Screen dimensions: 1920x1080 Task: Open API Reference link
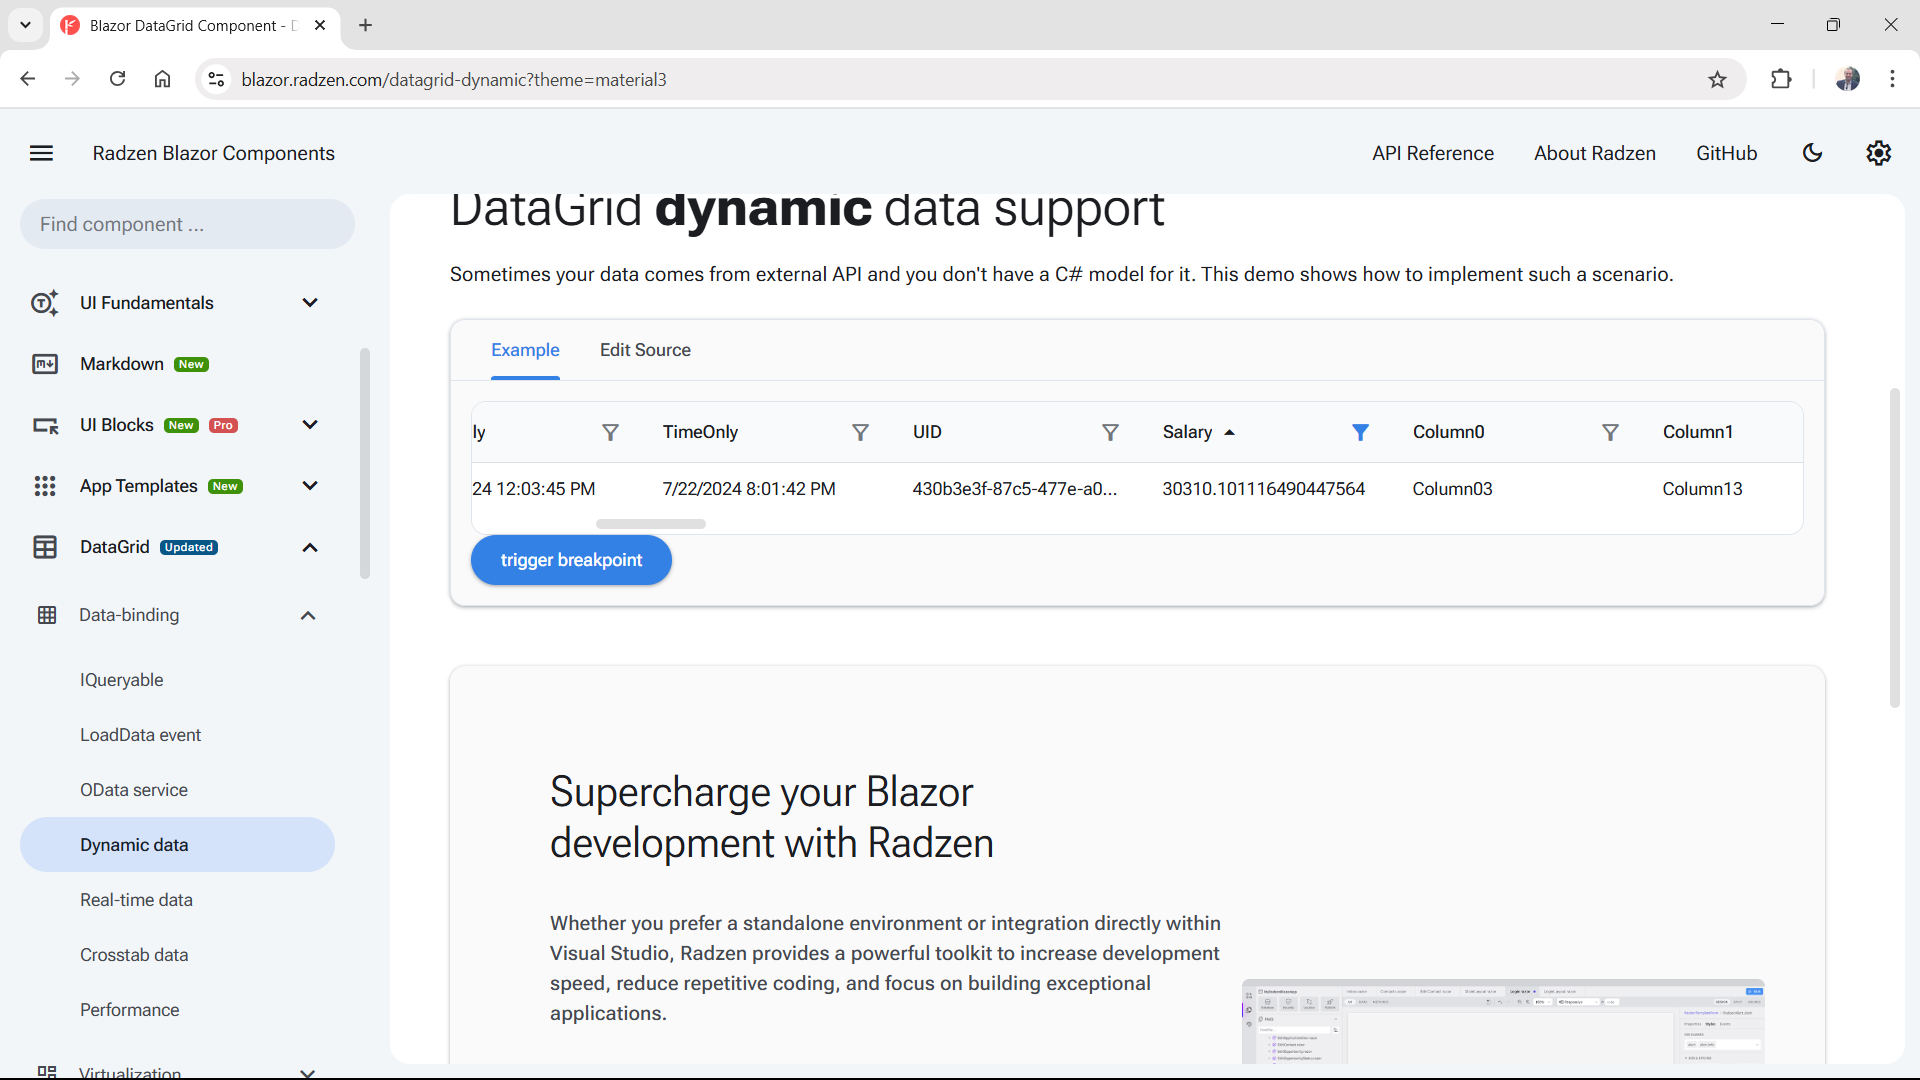point(1432,153)
